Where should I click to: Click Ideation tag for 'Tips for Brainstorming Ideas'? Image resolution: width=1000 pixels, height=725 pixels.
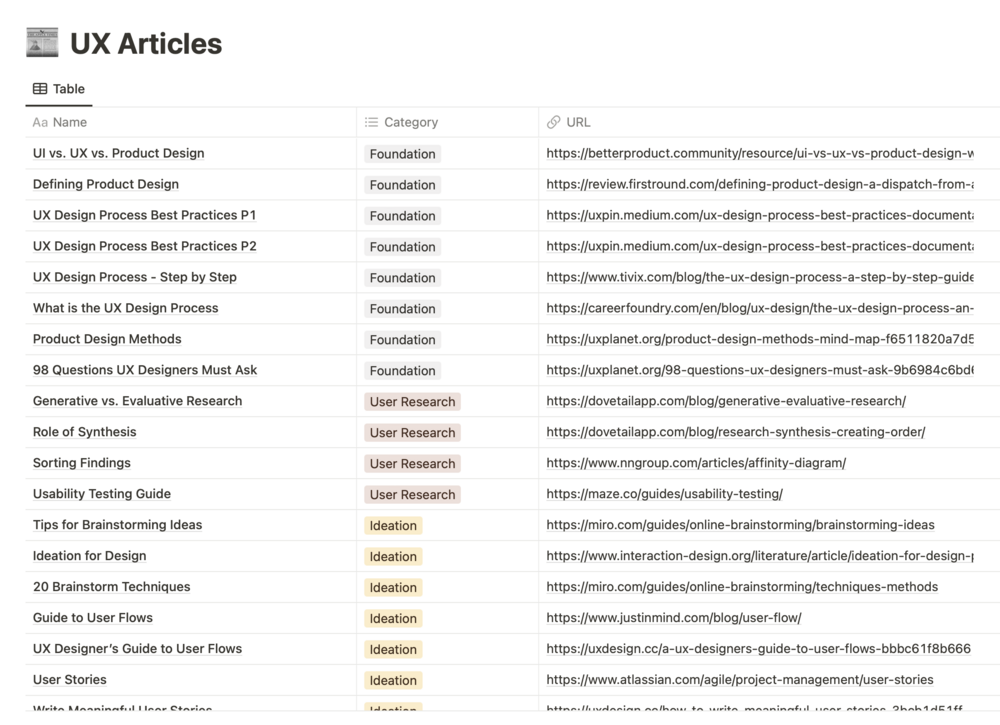(393, 525)
